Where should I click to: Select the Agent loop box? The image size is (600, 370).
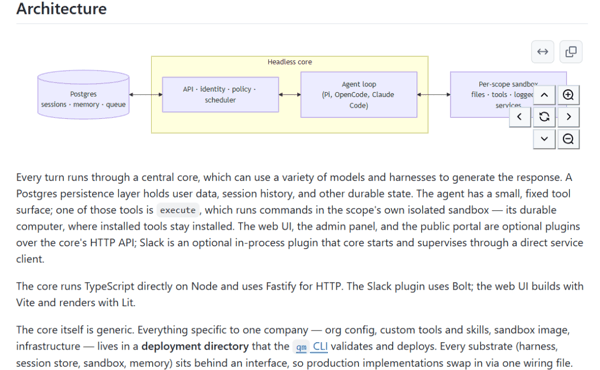point(359,95)
